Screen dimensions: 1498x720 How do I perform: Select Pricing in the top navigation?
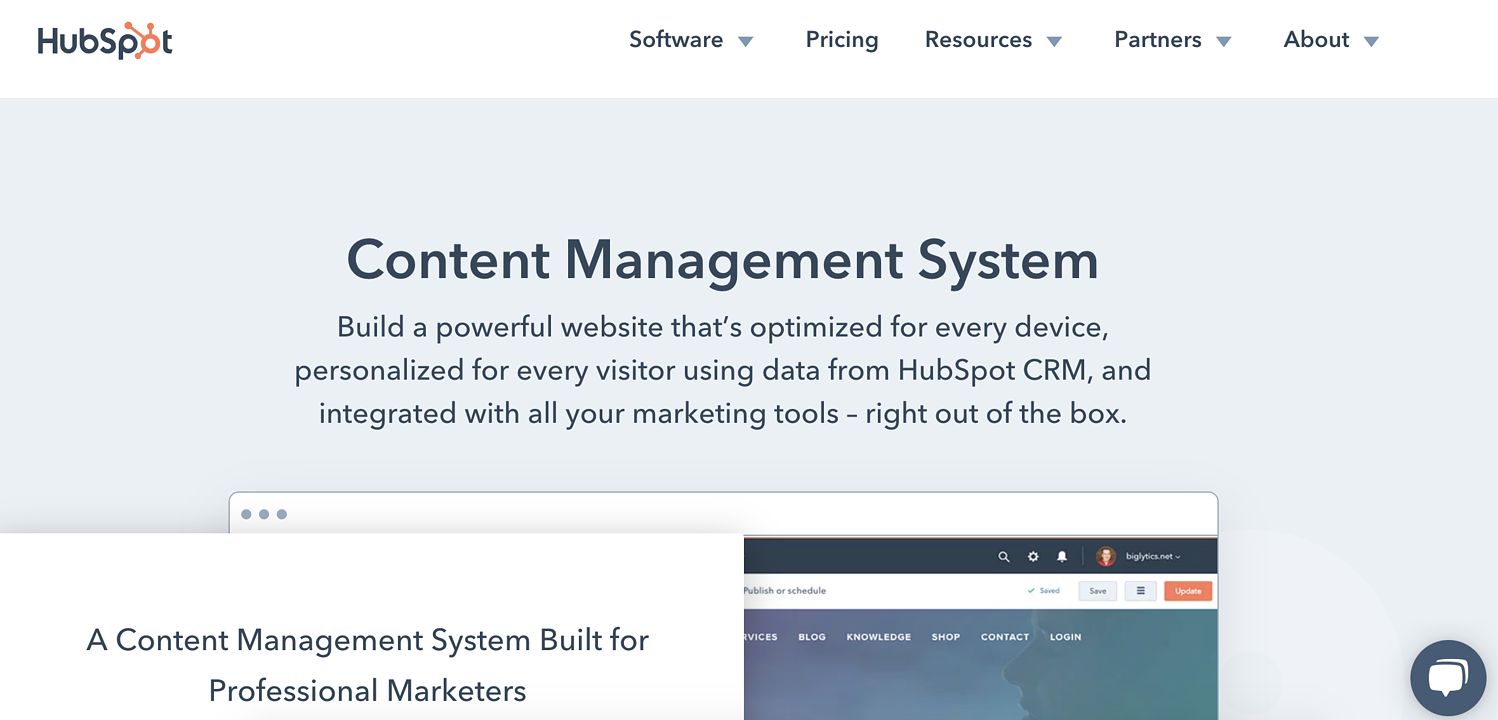(x=841, y=40)
